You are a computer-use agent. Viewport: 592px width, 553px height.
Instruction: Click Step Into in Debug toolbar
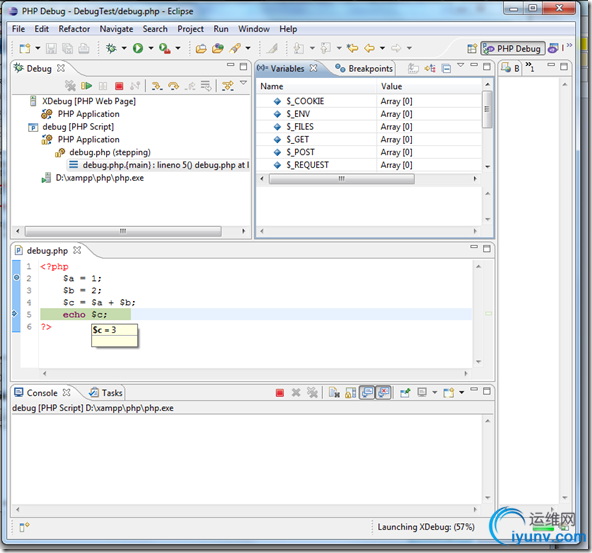[157, 86]
